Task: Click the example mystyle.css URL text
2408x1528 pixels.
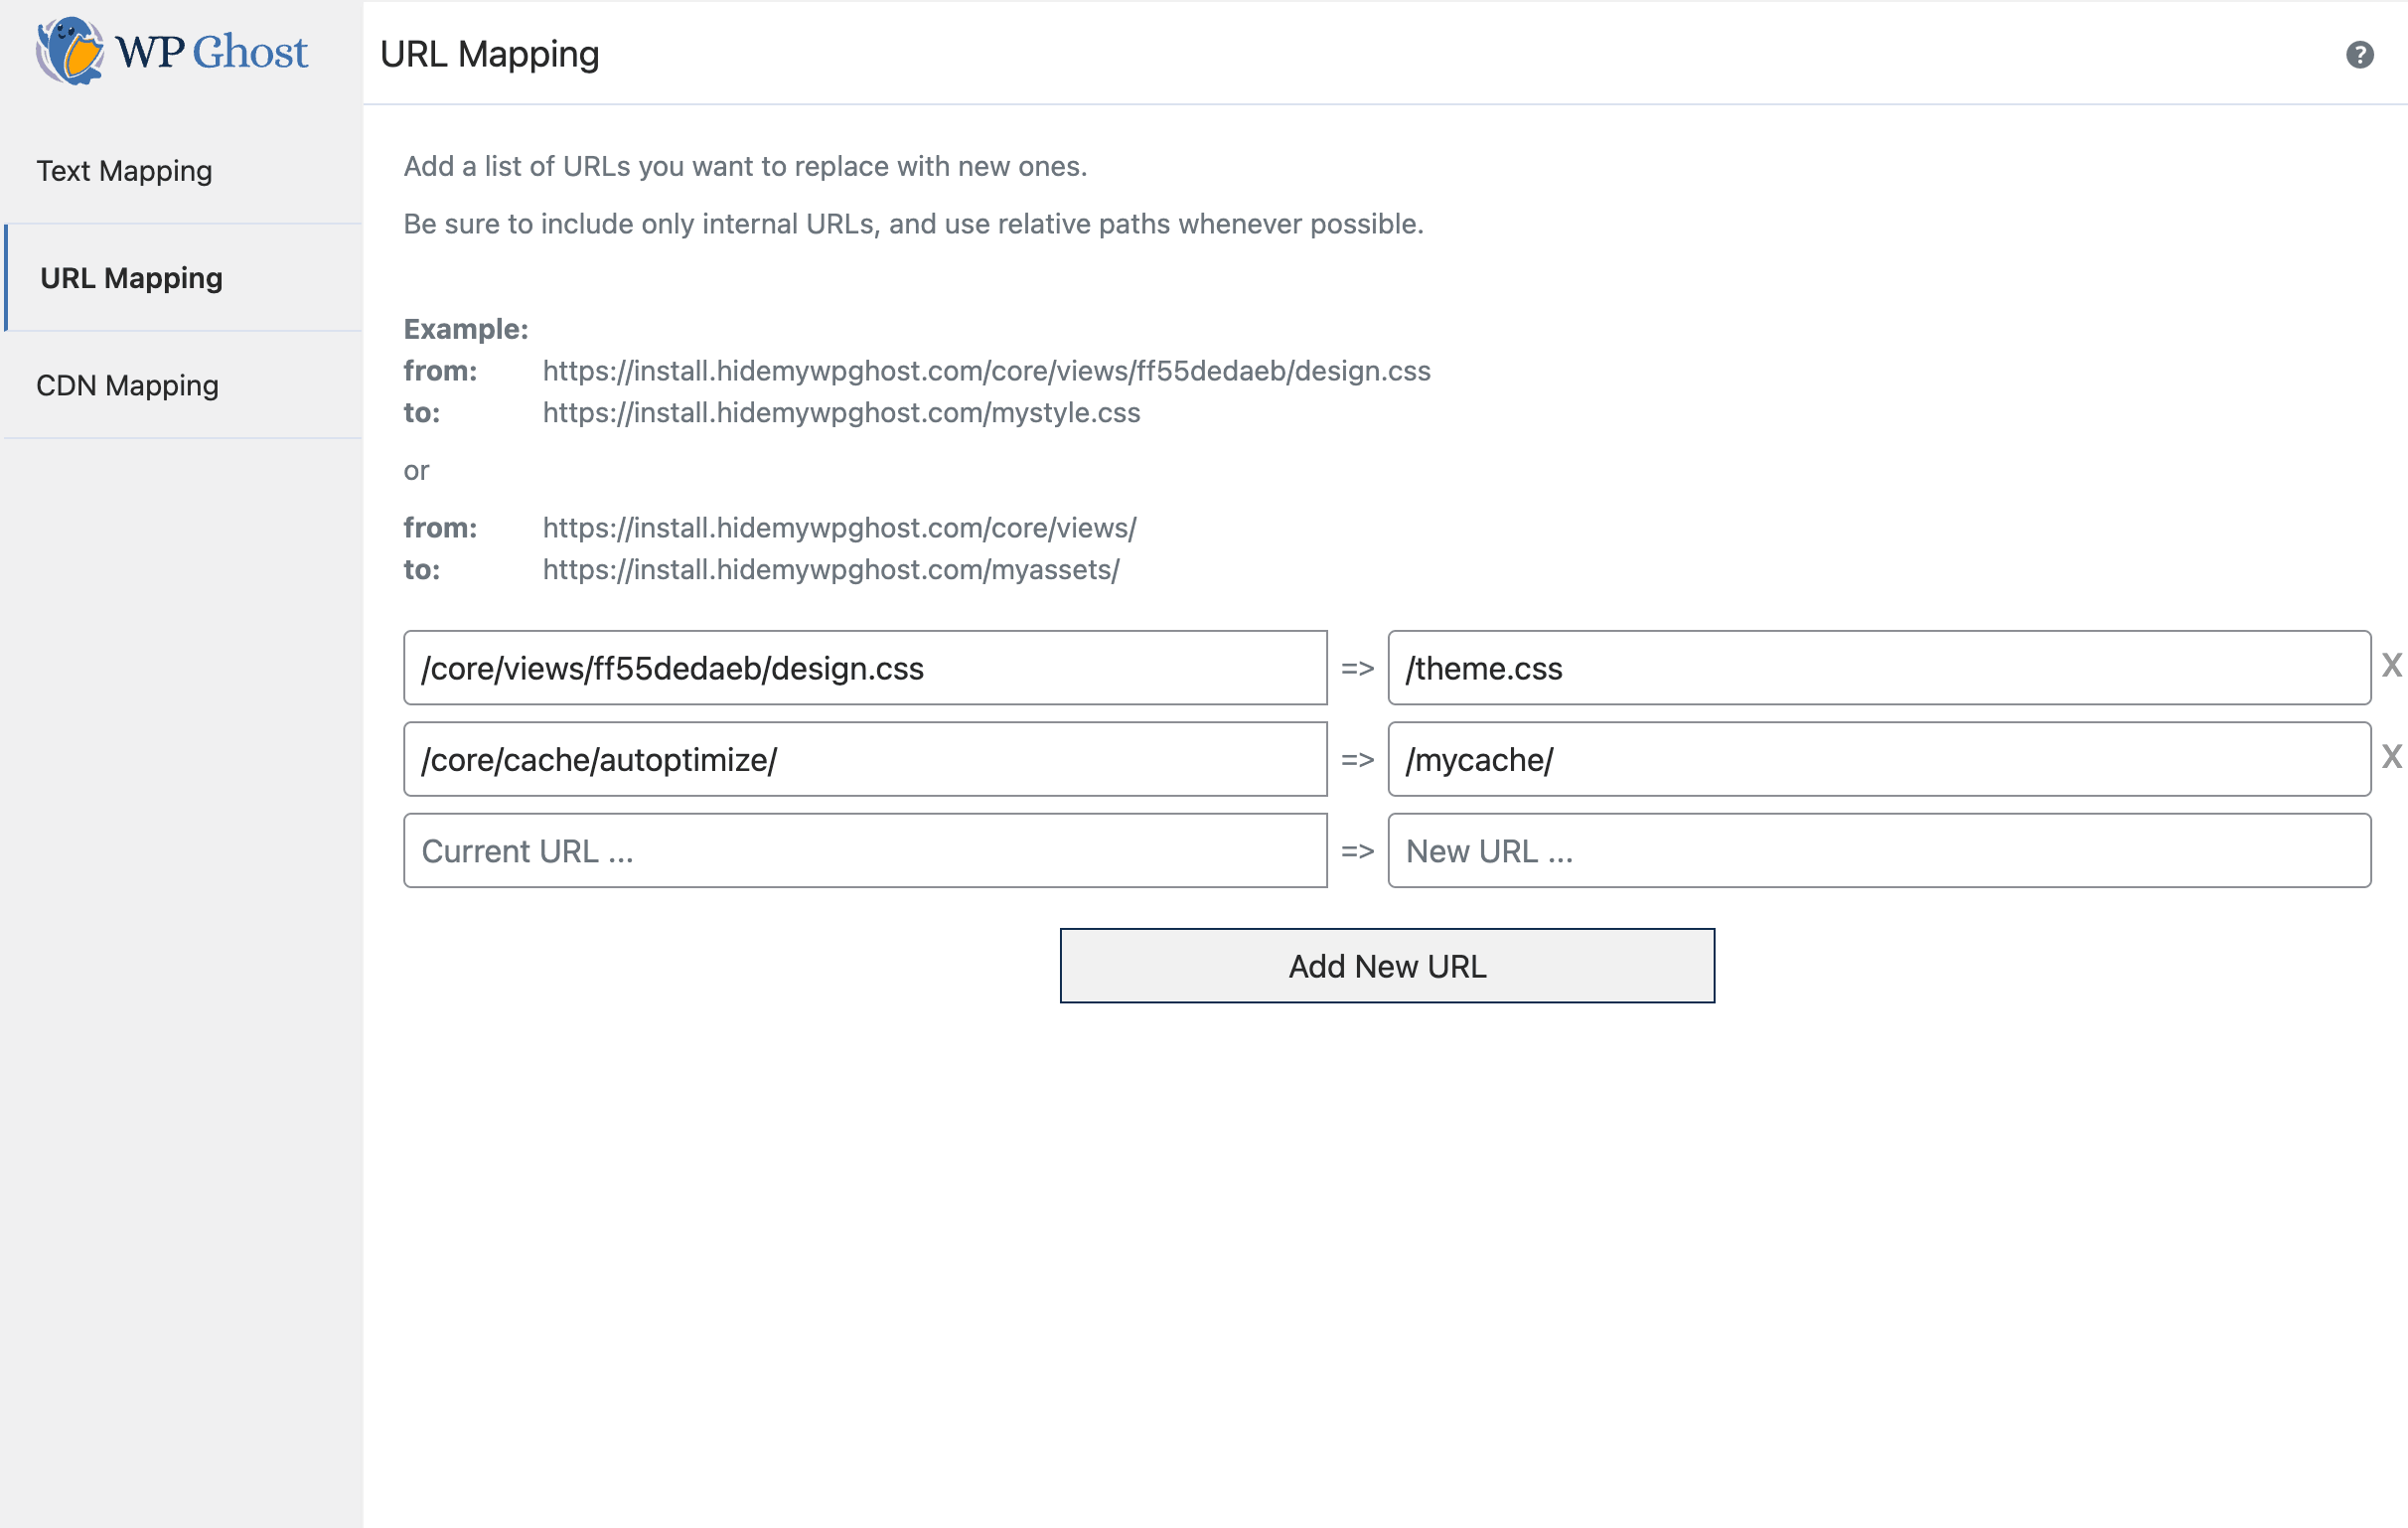Action: click(x=841, y=413)
